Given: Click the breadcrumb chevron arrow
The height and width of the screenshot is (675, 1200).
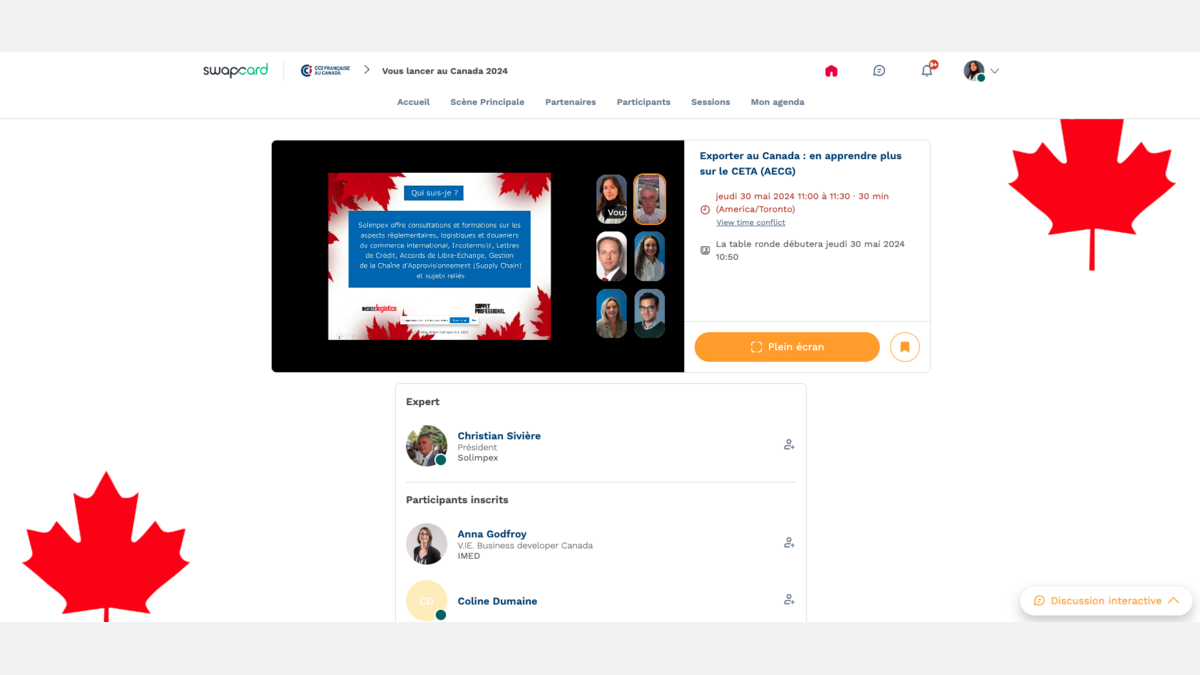Looking at the screenshot, I should point(367,70).
